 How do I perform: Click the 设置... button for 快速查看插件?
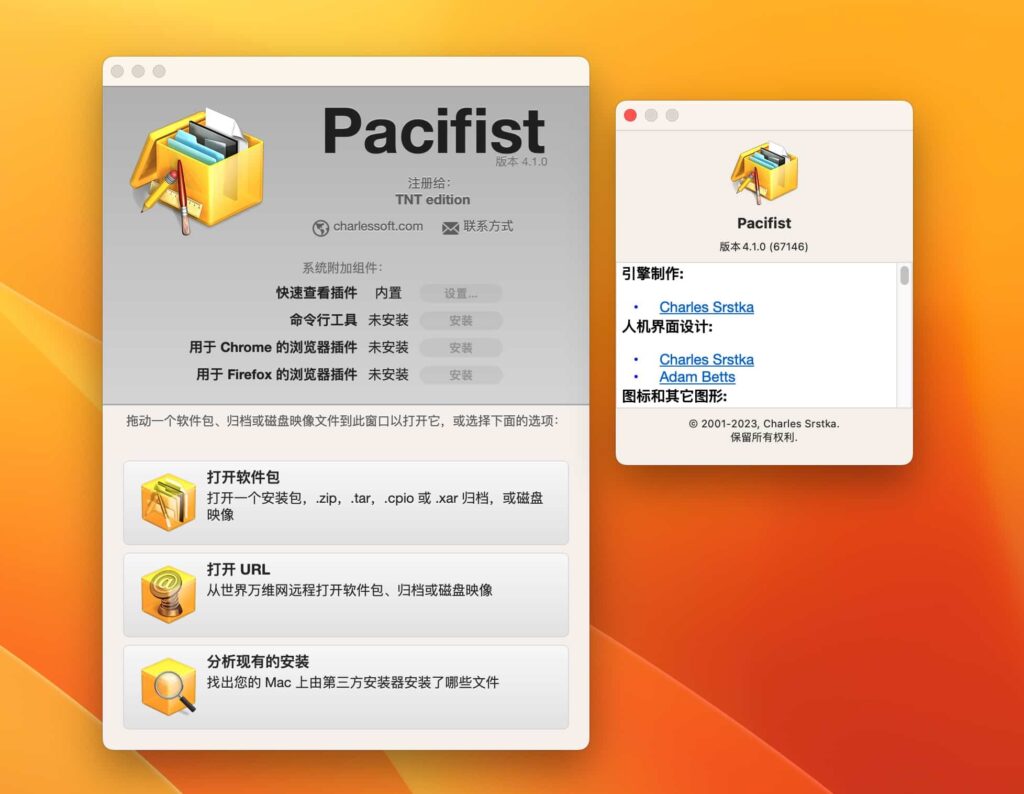point(461,293)
